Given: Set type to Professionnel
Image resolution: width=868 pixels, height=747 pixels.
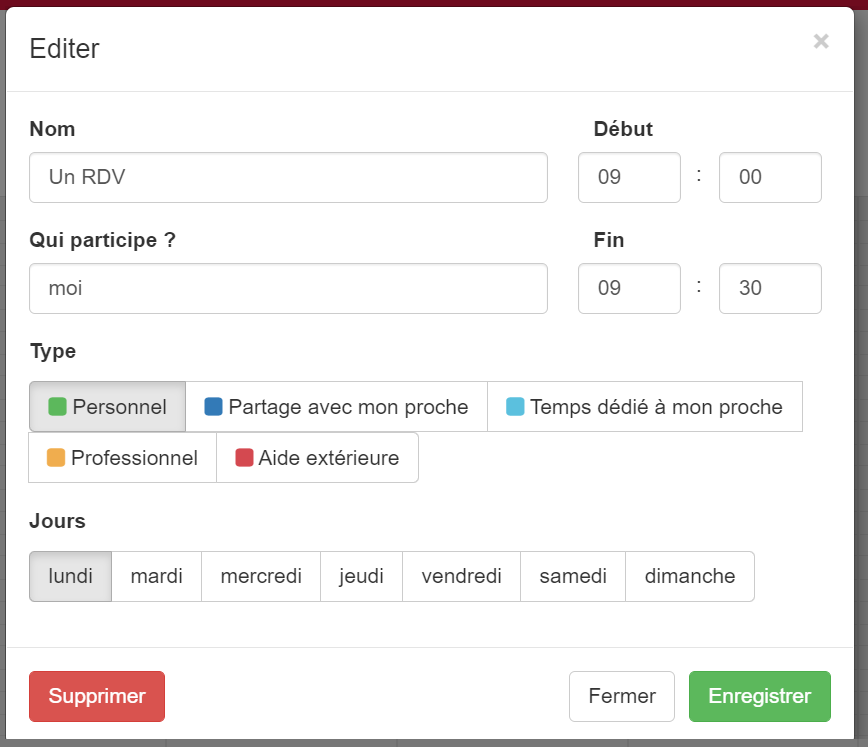Looking at the screenshot, I should (x=123, y=458).
